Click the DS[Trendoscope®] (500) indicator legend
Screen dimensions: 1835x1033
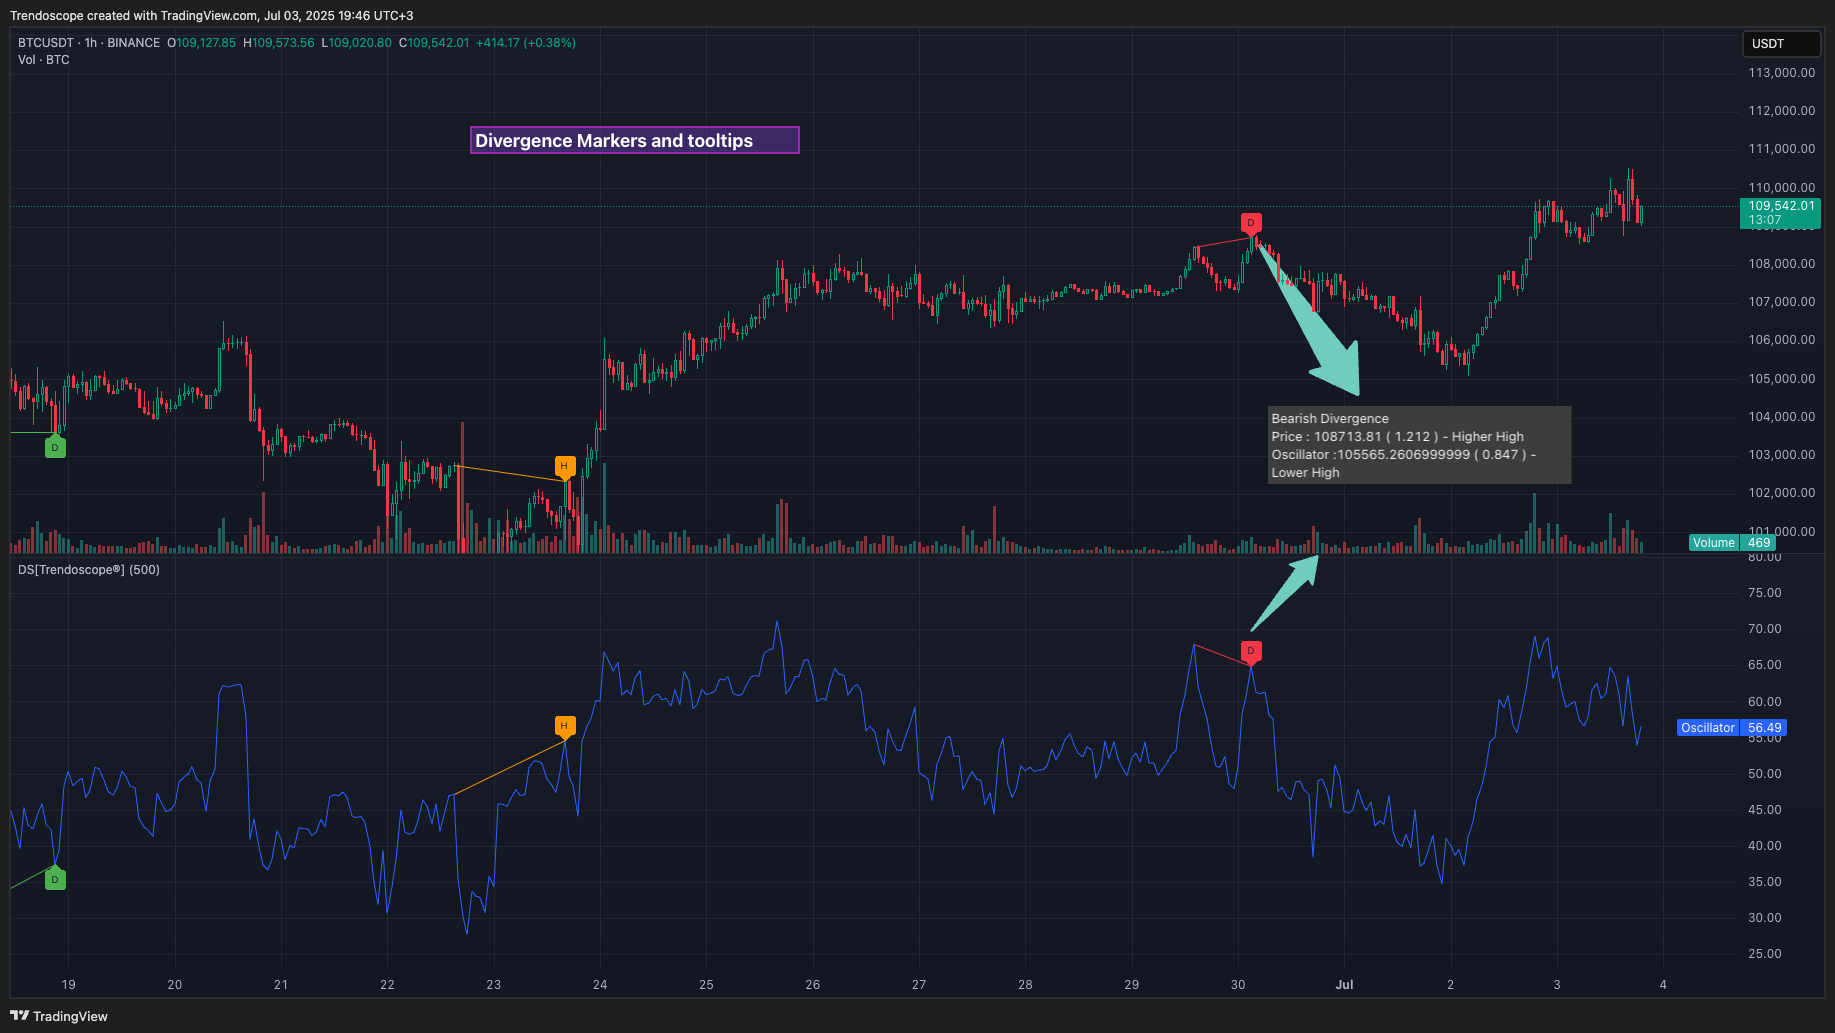pos(89,570)
